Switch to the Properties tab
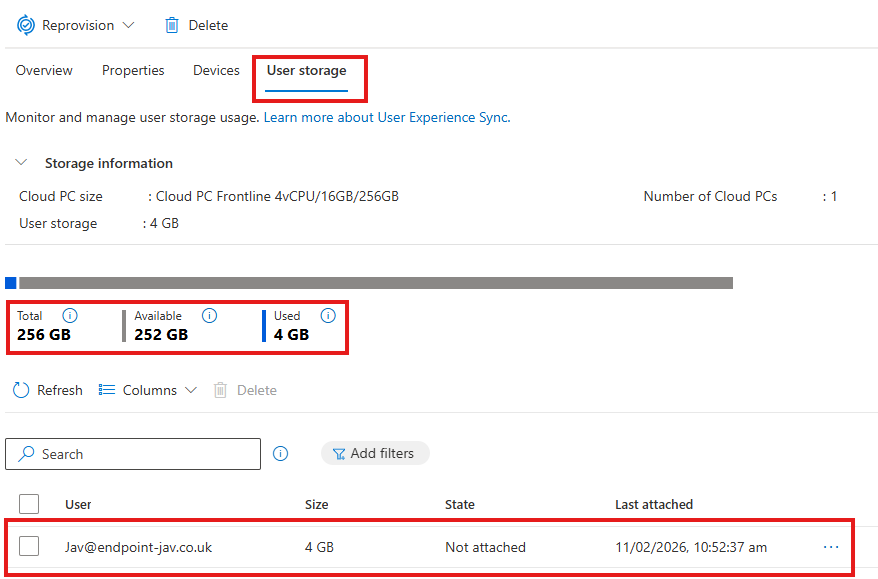878x579 pixels. (x=133, y=71)
